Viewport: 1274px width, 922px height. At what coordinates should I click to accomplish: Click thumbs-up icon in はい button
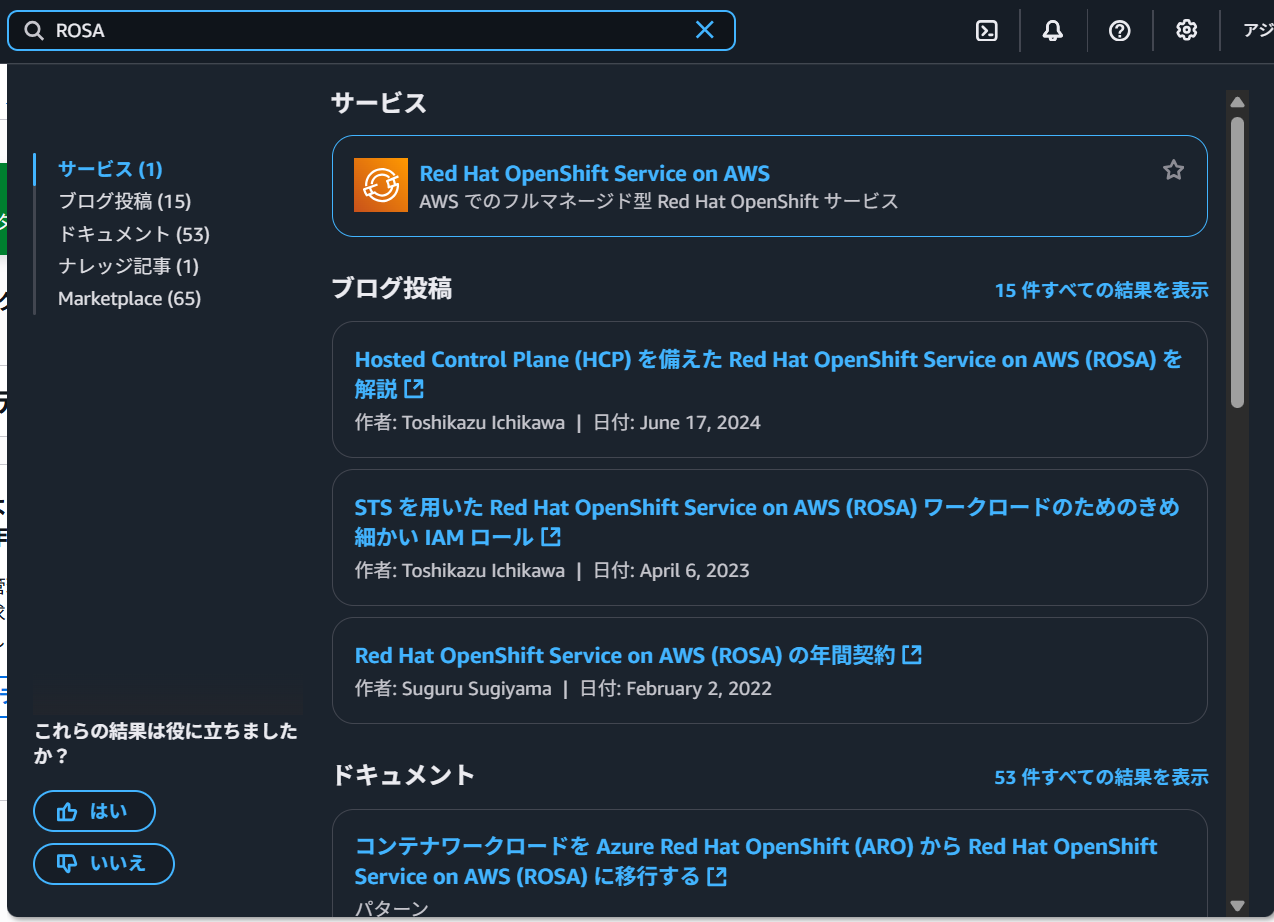67,812
